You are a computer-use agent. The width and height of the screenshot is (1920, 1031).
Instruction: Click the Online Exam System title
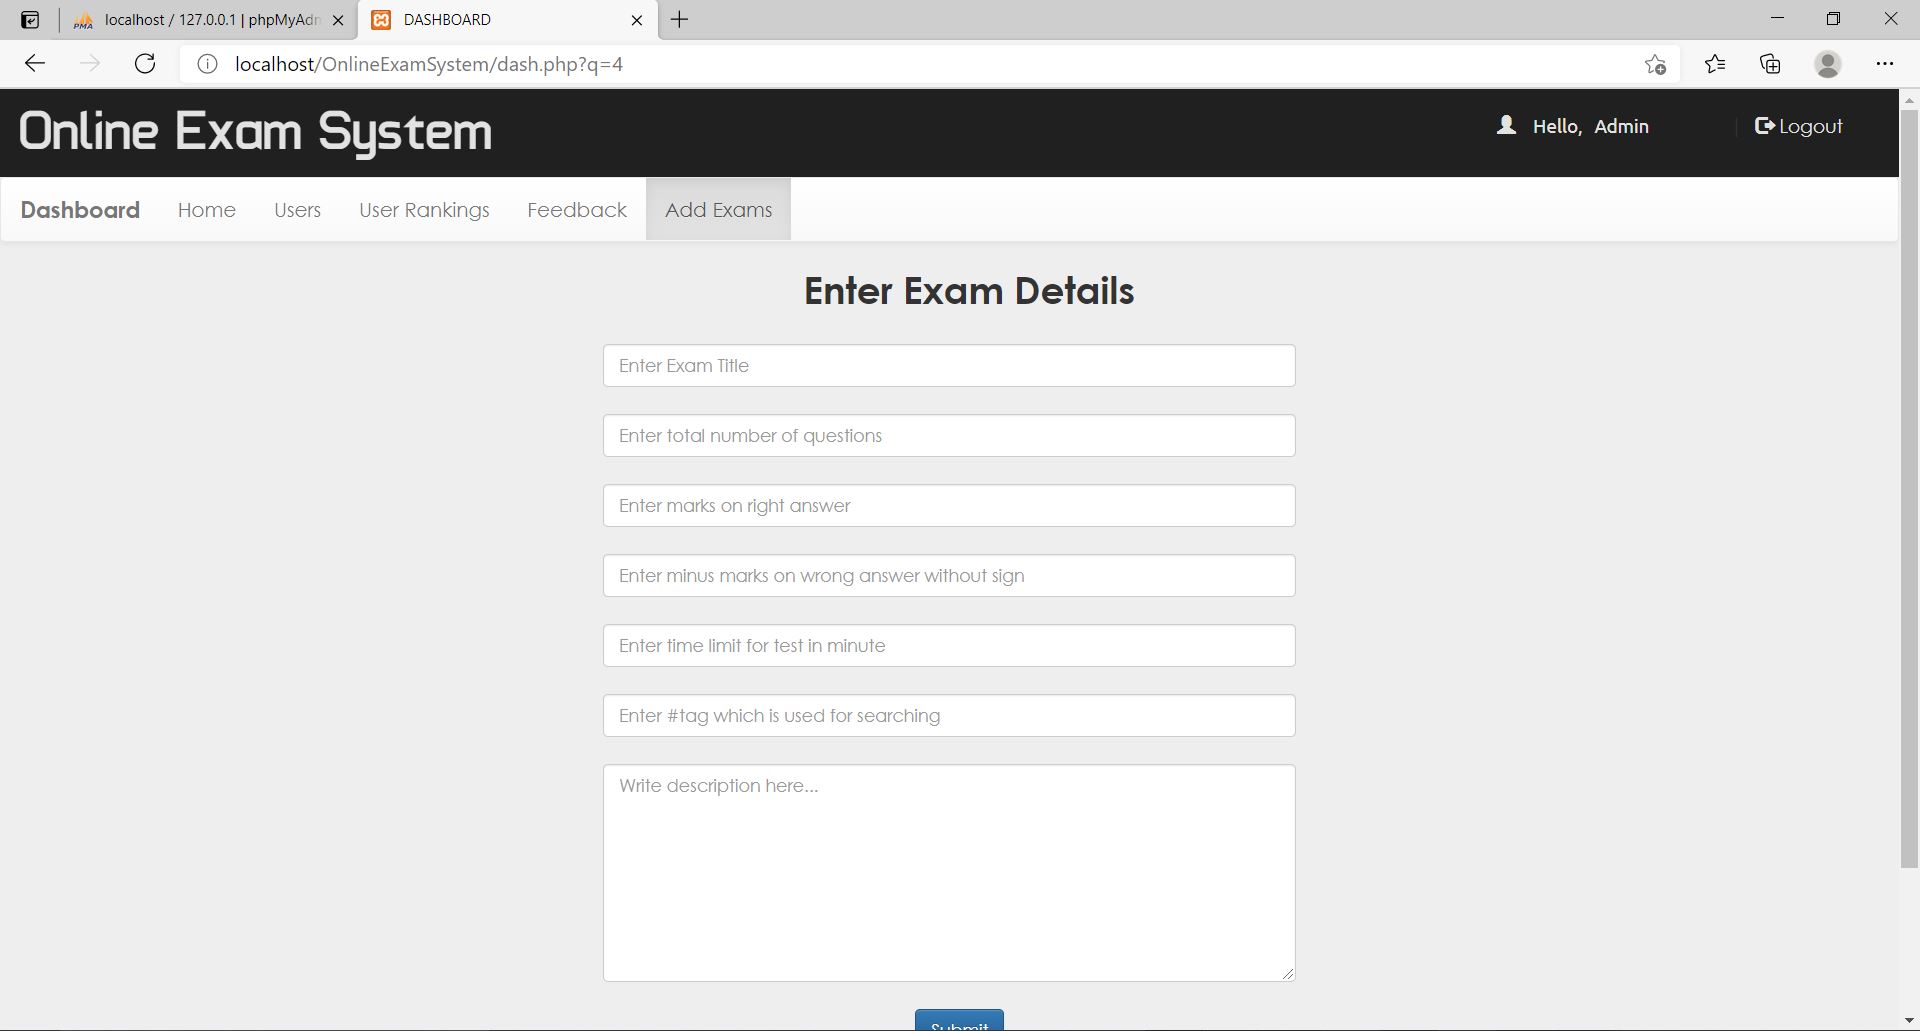255,132
